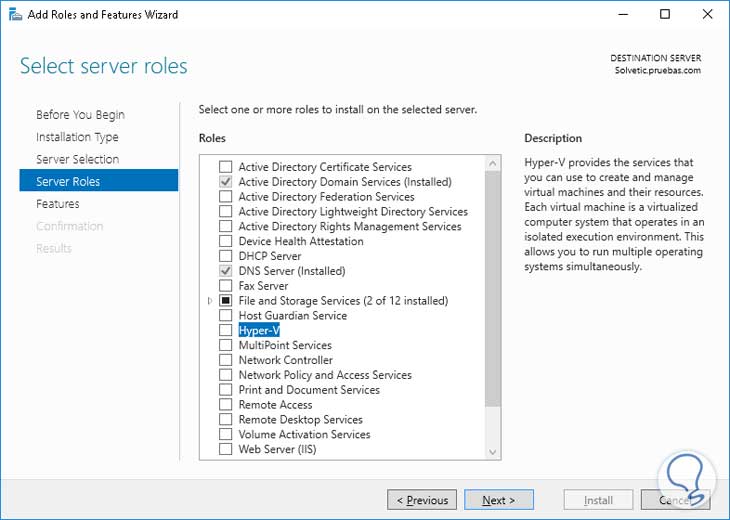Open the Before You Begin step
Screen dimensions: 730x520
pyautogui.click(x=80, y=115)
